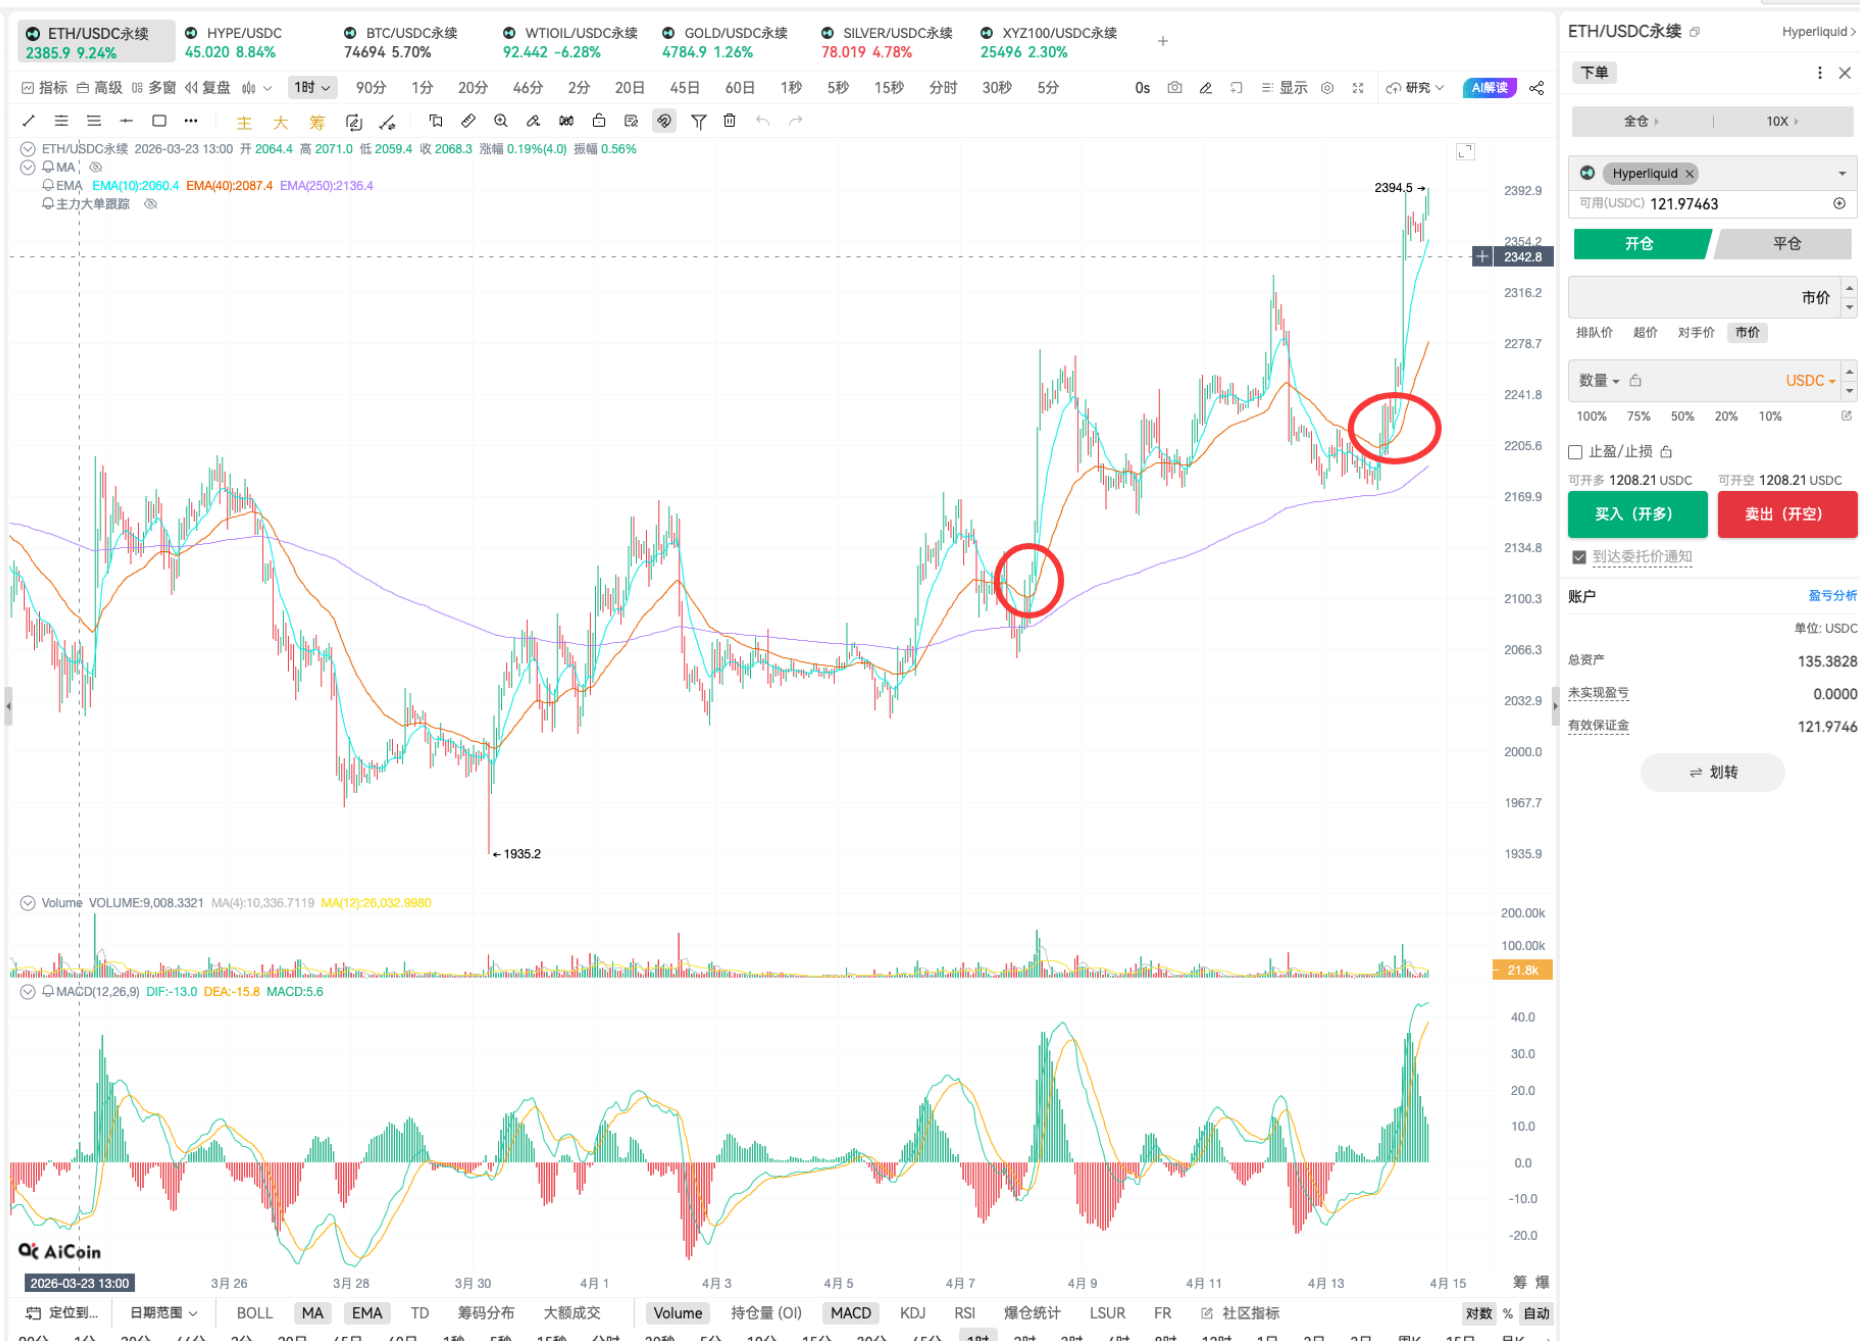Open the chart settings gear icon
Image resolution: width=1860 pixels, height=1341 pixels.
[1327, 87]
